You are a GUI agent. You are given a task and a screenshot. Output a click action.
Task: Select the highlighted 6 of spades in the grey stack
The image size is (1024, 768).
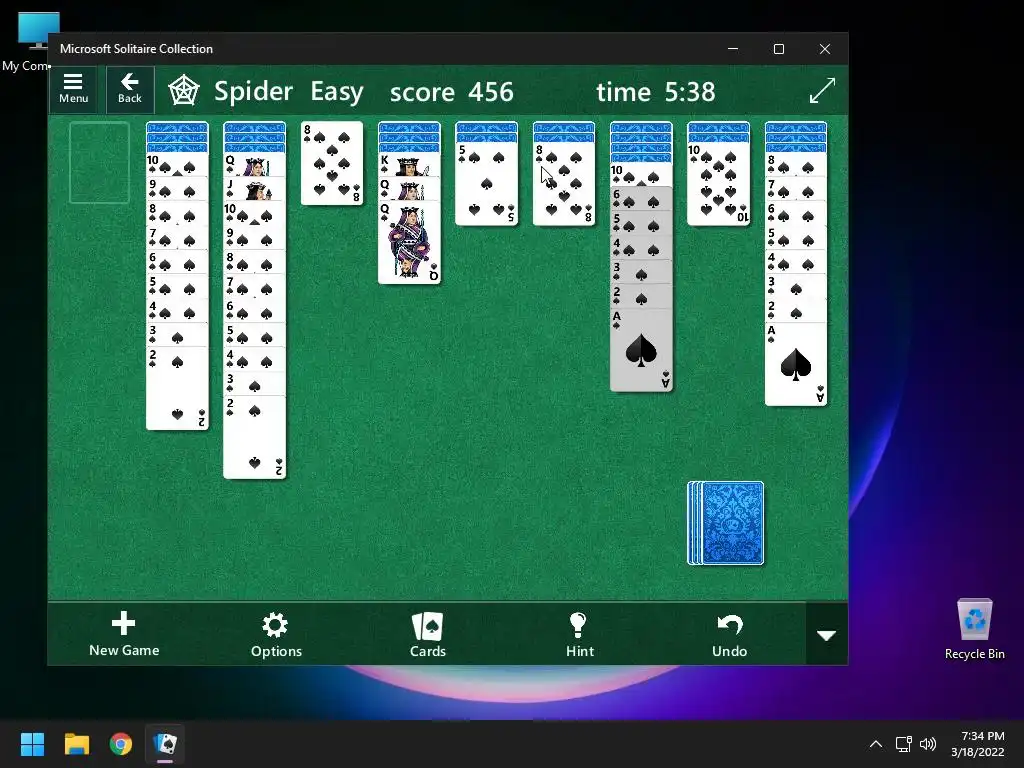641,199
